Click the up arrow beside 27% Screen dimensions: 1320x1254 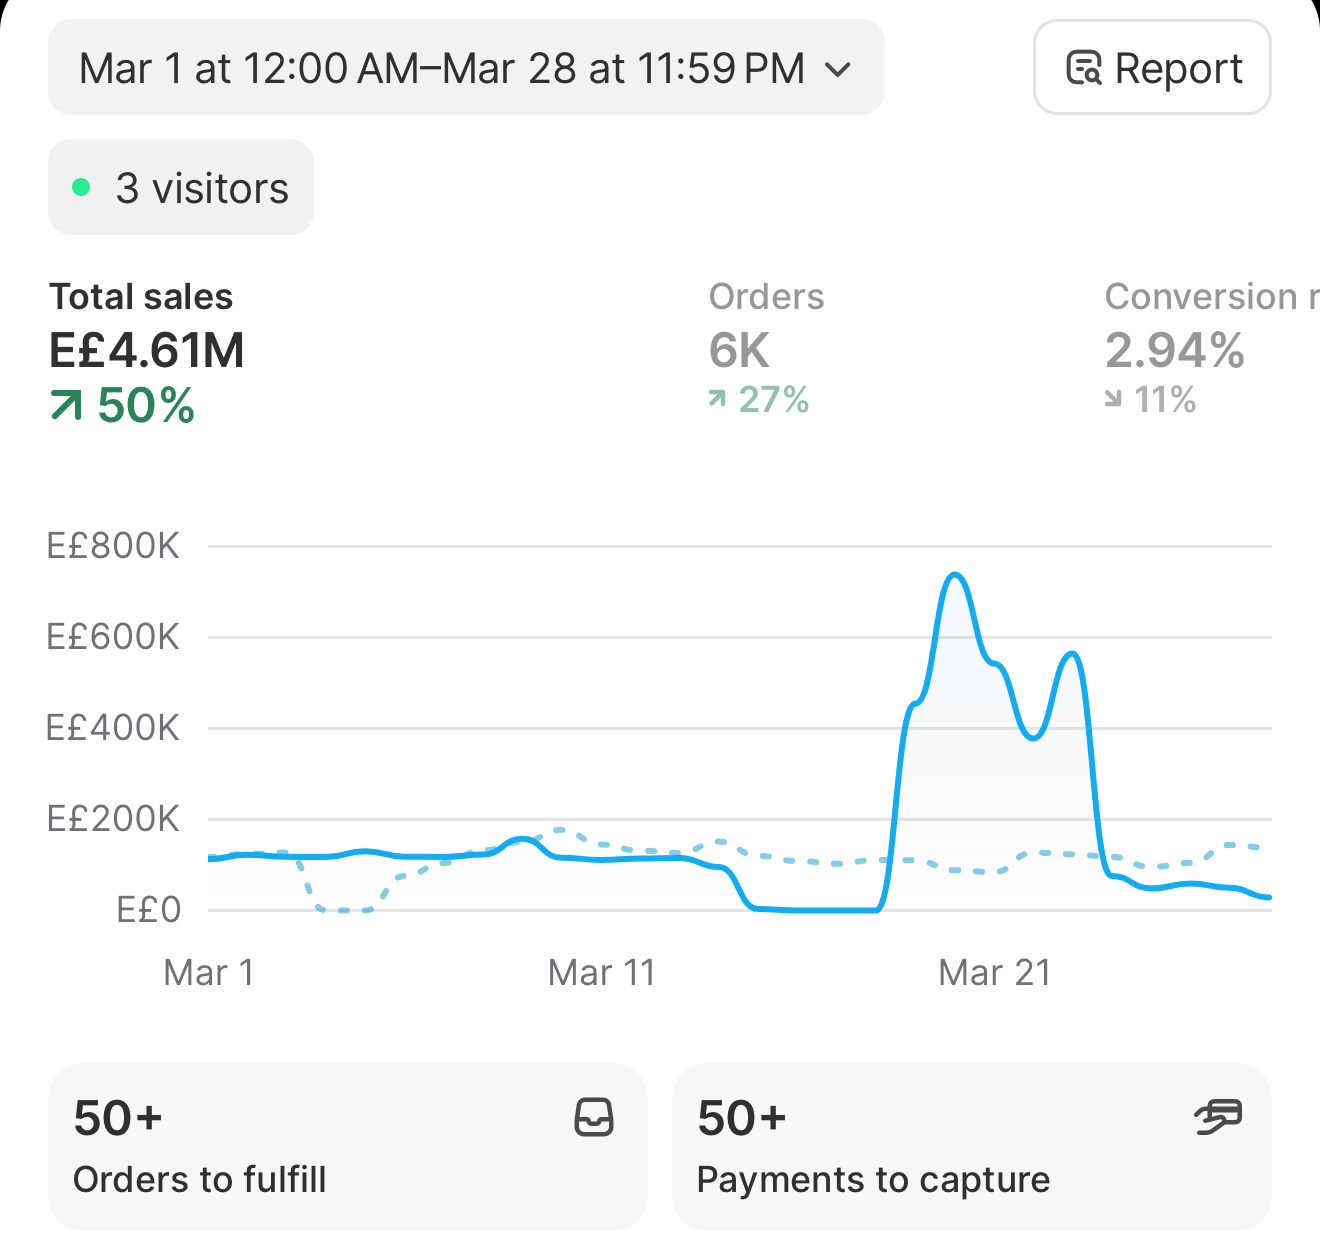[717, 399]
